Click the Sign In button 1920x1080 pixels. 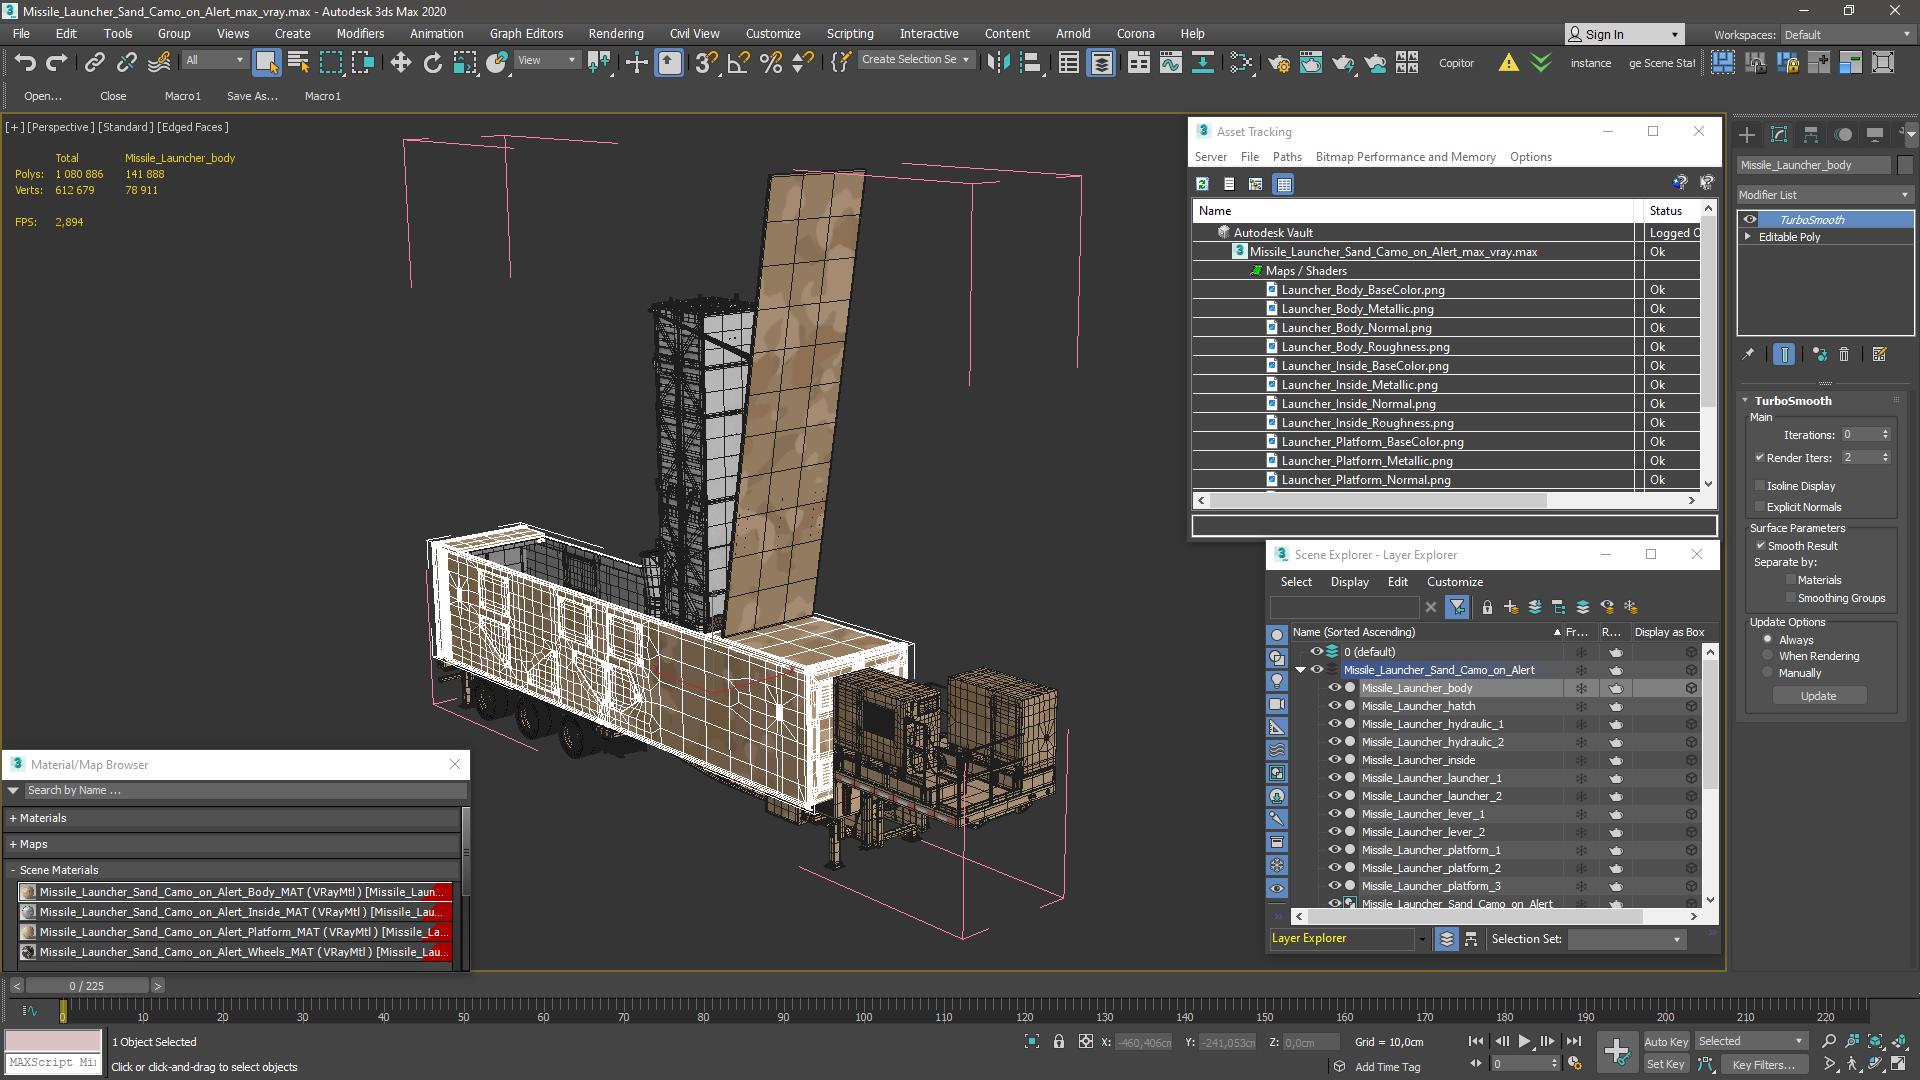click(1623, 35)
